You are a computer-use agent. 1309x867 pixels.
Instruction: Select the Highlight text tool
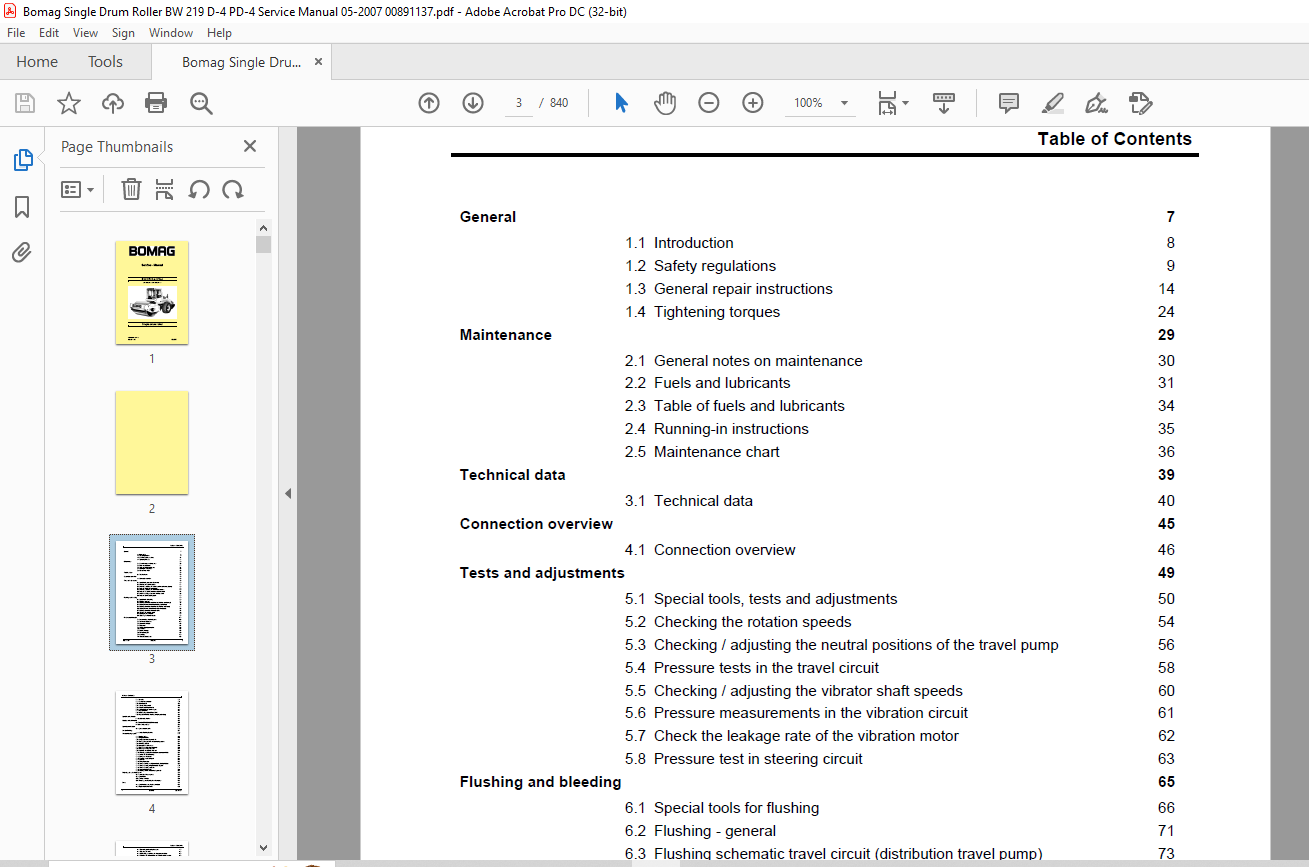pyautogui.click(x=1053, y=103)
